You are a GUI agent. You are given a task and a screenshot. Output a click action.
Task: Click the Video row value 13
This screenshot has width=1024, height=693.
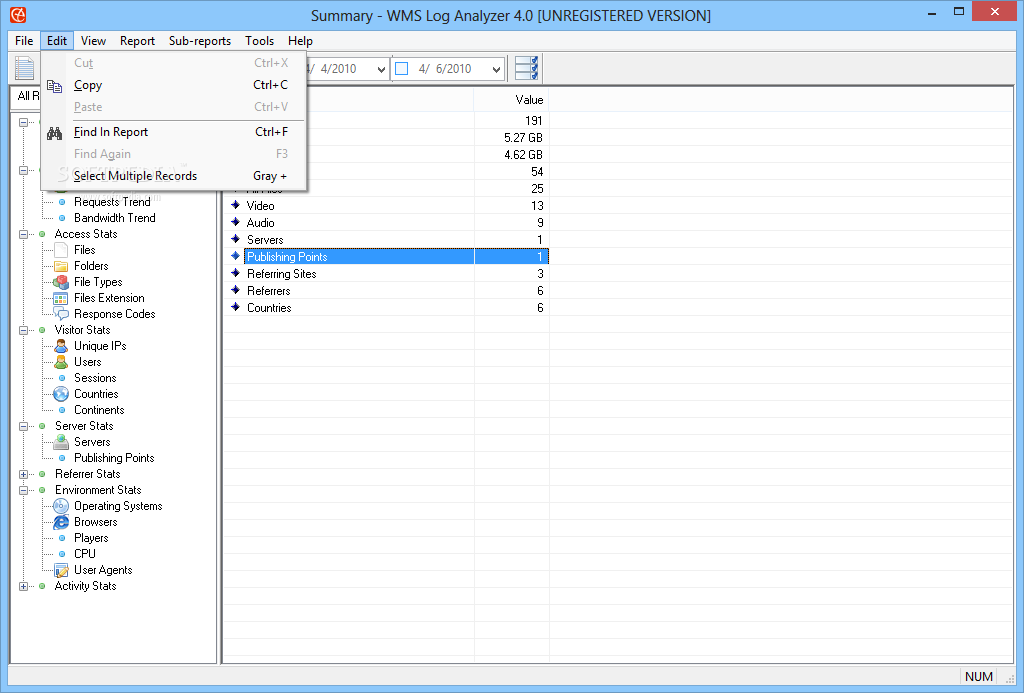537,206
